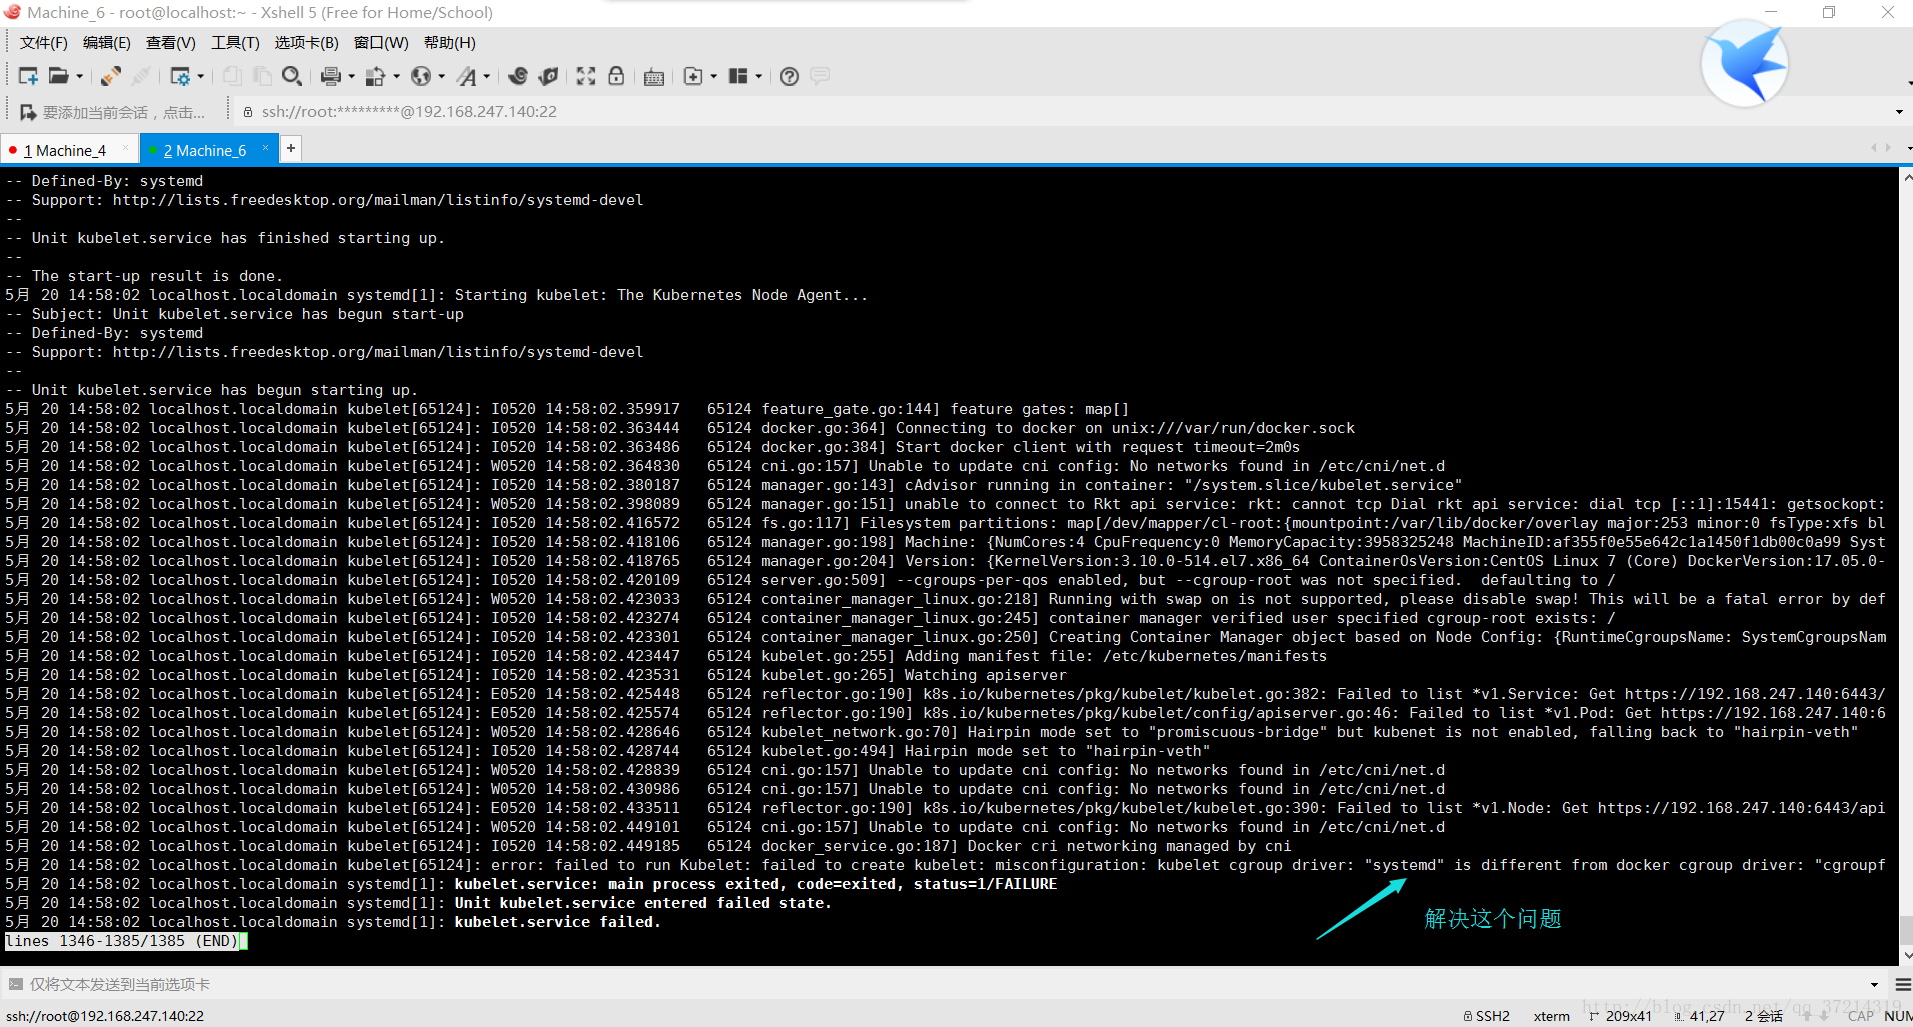The height and width of the screenshot is (1027, 1913).
Task: Click the Reconnect icon
Action: point(141,76)
